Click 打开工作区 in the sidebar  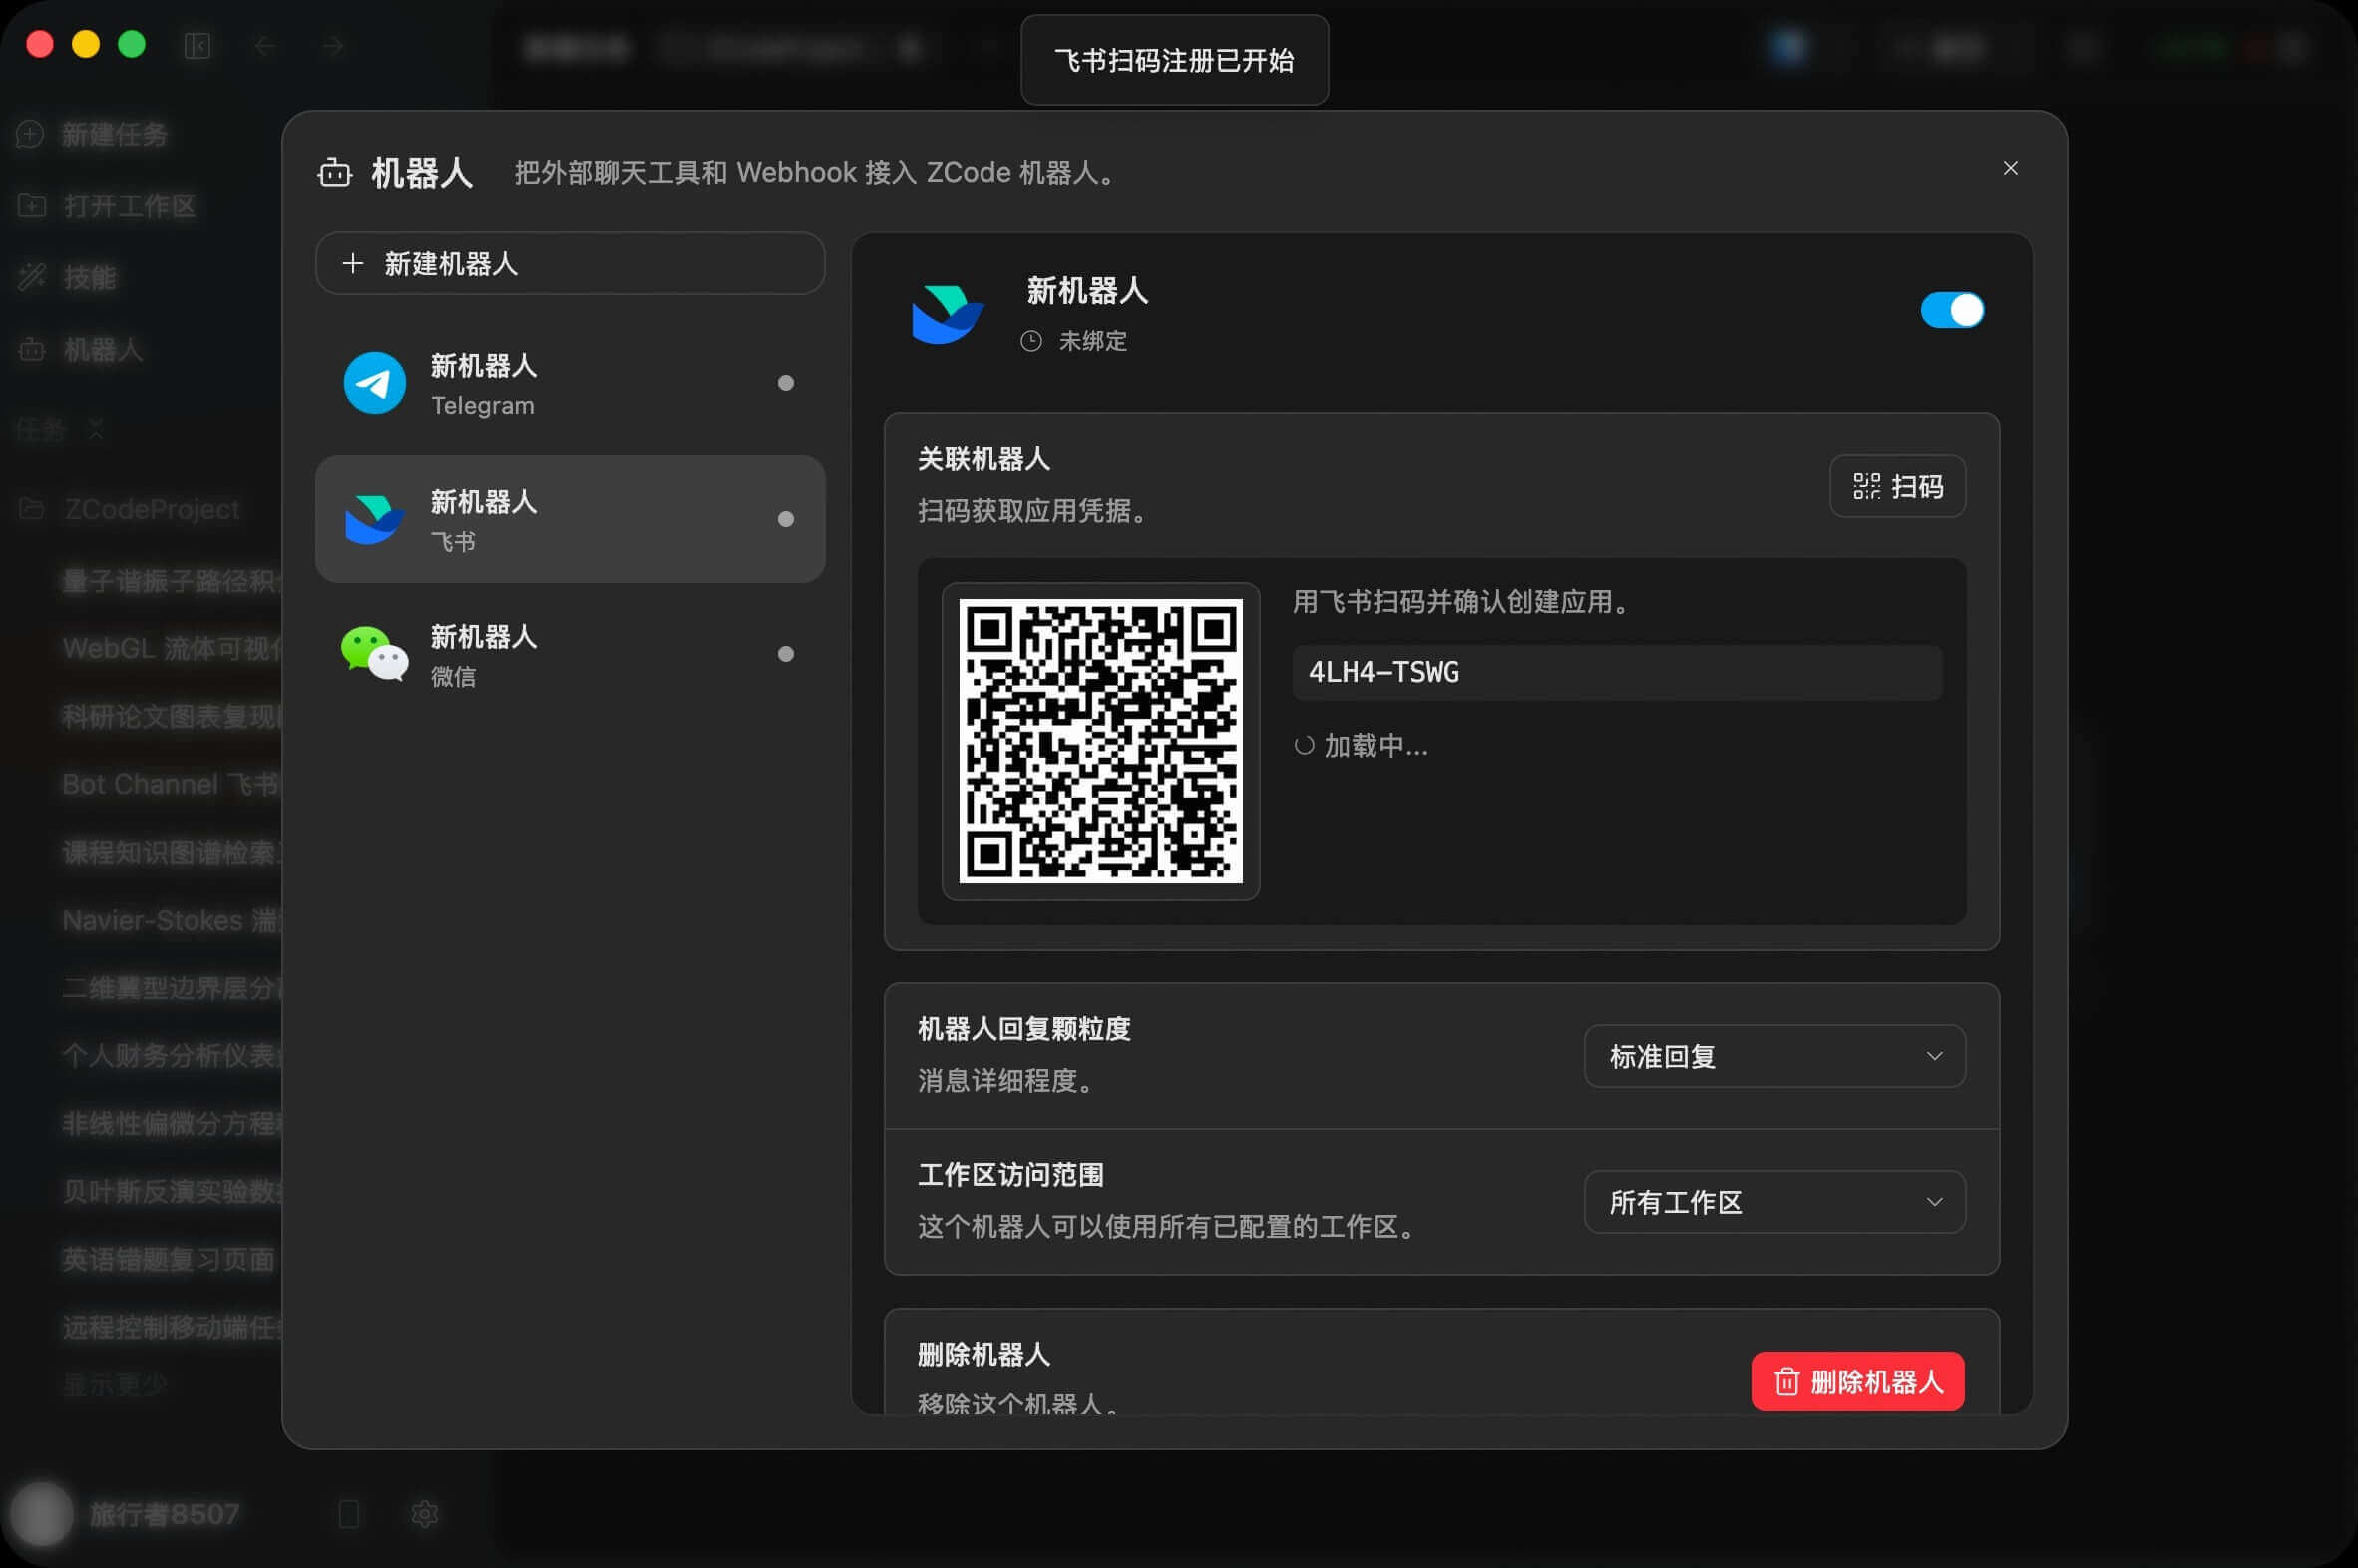coord(107,206)
